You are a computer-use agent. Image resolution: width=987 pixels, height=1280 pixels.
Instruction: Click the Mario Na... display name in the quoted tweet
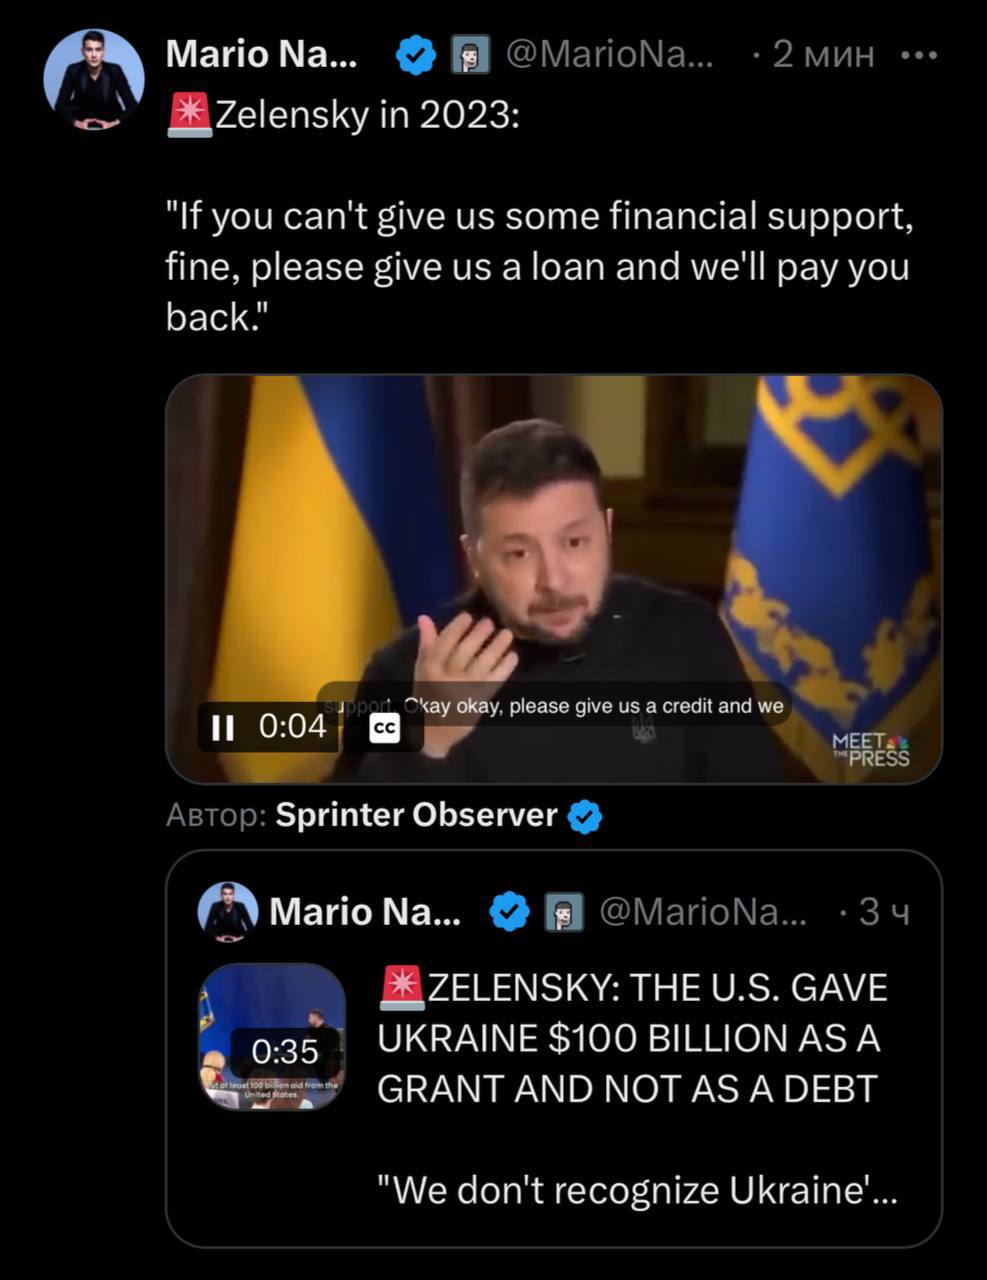pyautogui.click(x=365, y=911)
